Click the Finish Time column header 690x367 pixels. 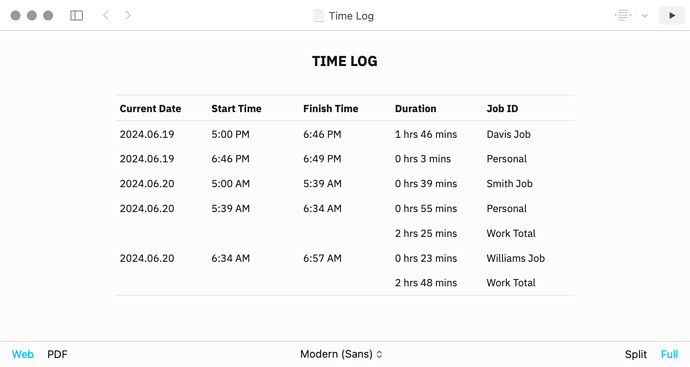(330, 109)
